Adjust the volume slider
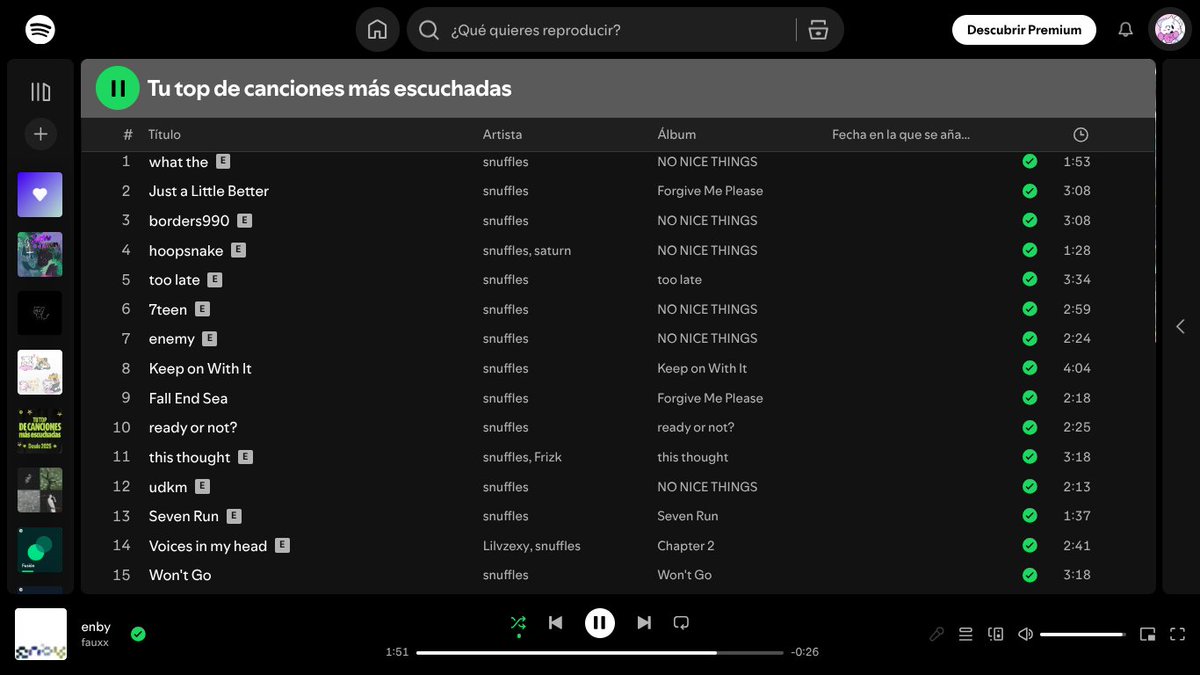Image resolution: width=1200 pixels, height=675 pixels. pos(1083,634)
